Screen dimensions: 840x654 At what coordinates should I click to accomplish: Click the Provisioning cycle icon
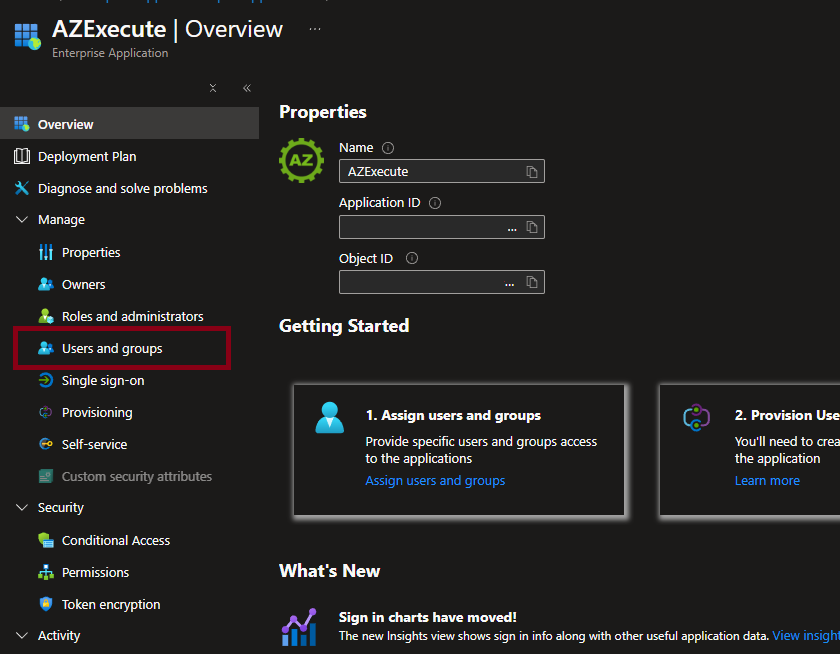[46, 412]
